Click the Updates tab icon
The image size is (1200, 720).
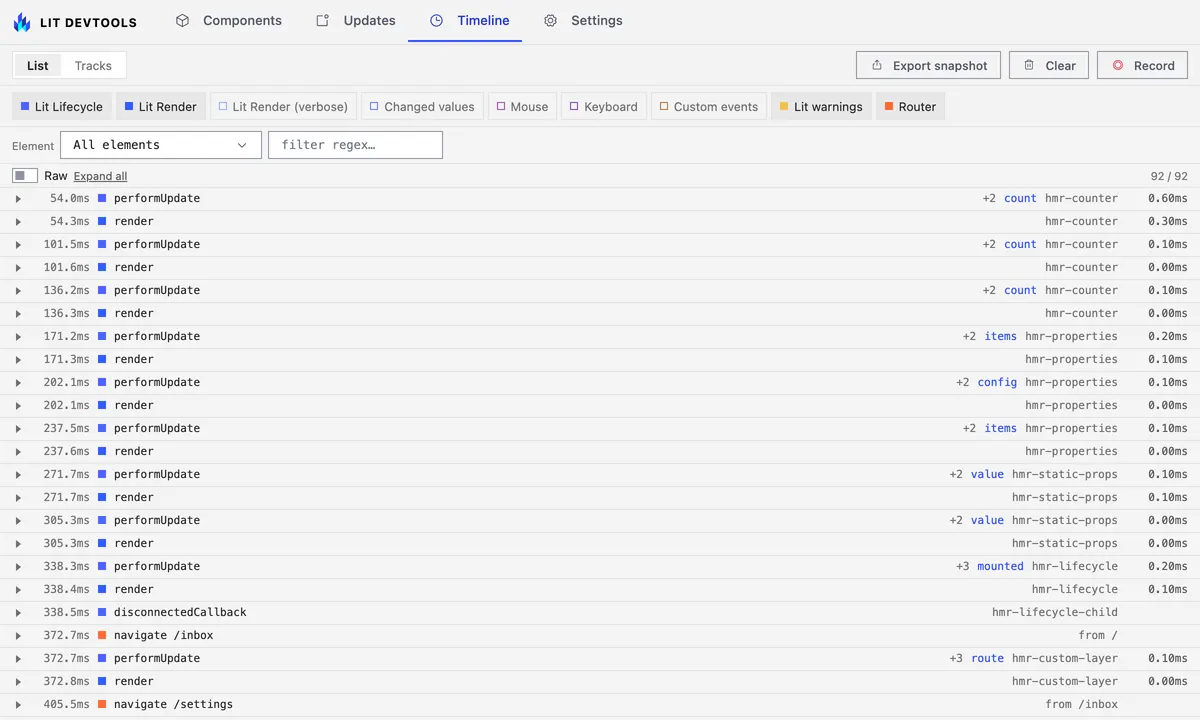pos(322,20)
